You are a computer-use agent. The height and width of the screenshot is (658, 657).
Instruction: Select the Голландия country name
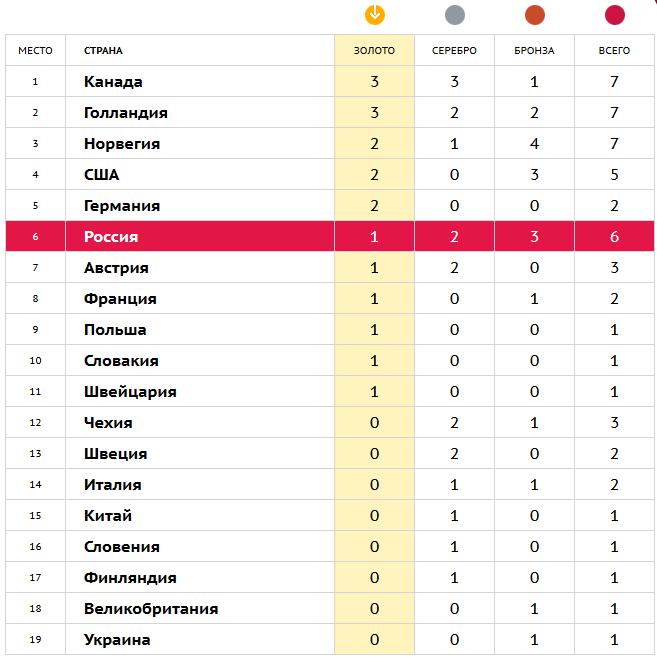point(126,113)
